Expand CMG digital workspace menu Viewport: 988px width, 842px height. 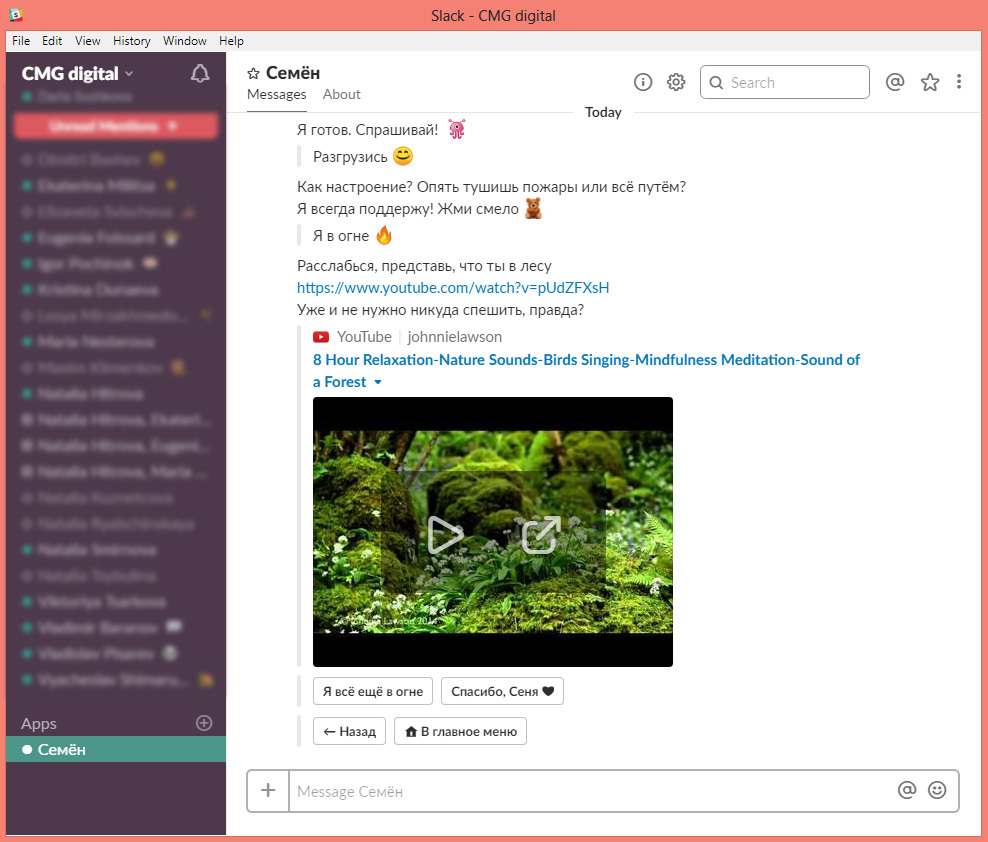coord(78,74)
